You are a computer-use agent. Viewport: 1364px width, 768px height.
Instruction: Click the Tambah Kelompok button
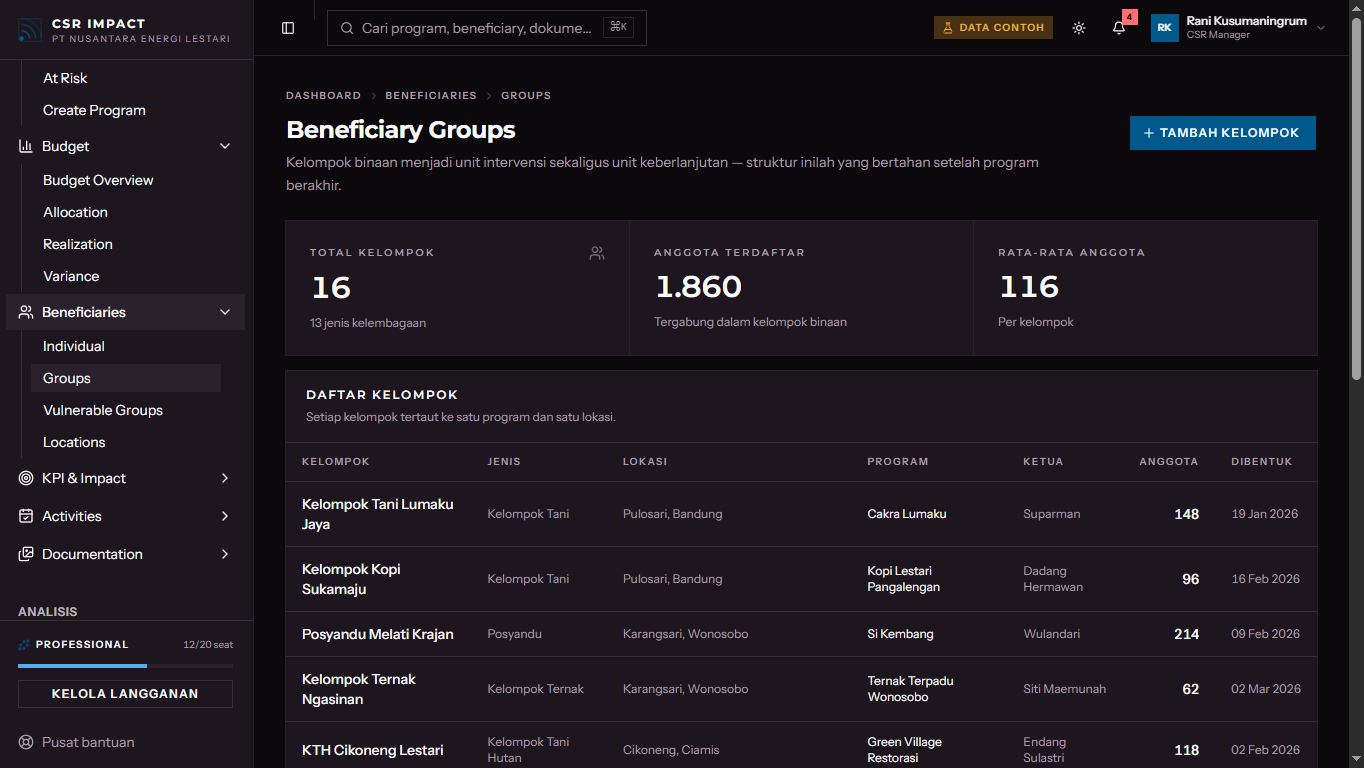click(x=1223, y=133)
